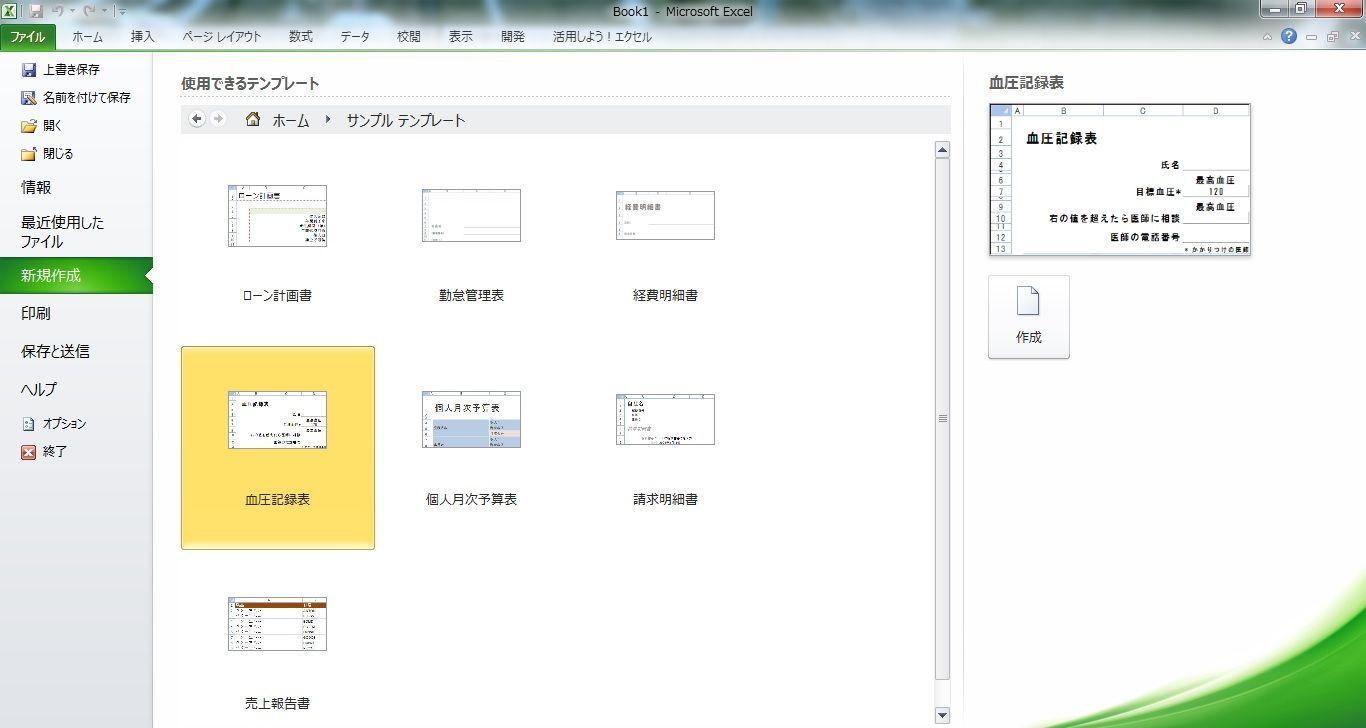Click 作成 button to create workbook
The height and width of the screenshot is (728, 1366).
pos(1029,317)
